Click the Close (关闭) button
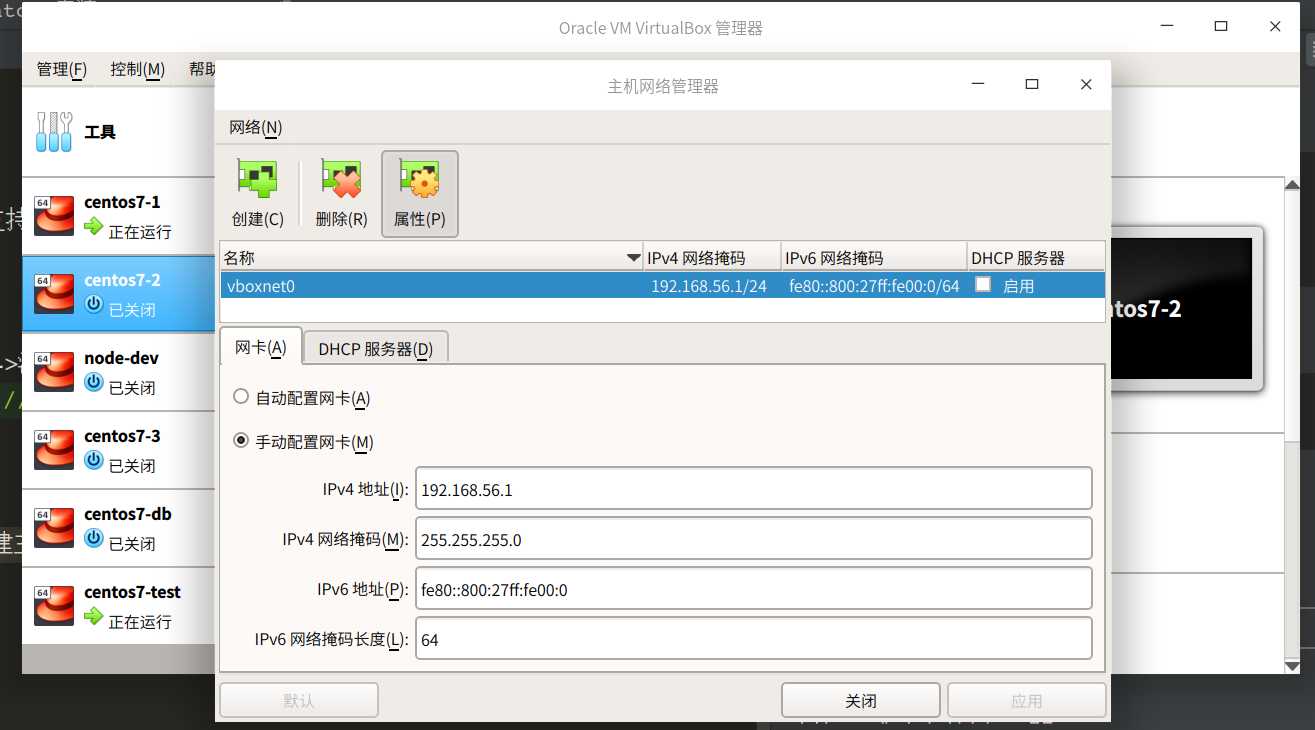 pos(860,700)
